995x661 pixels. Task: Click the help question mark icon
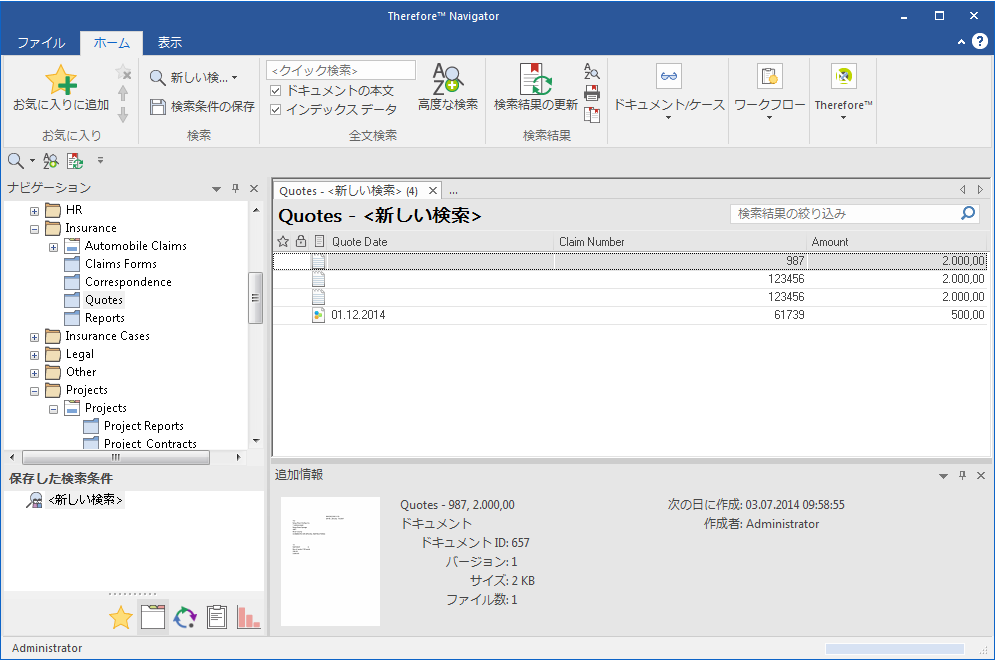(x=980, y=41)
